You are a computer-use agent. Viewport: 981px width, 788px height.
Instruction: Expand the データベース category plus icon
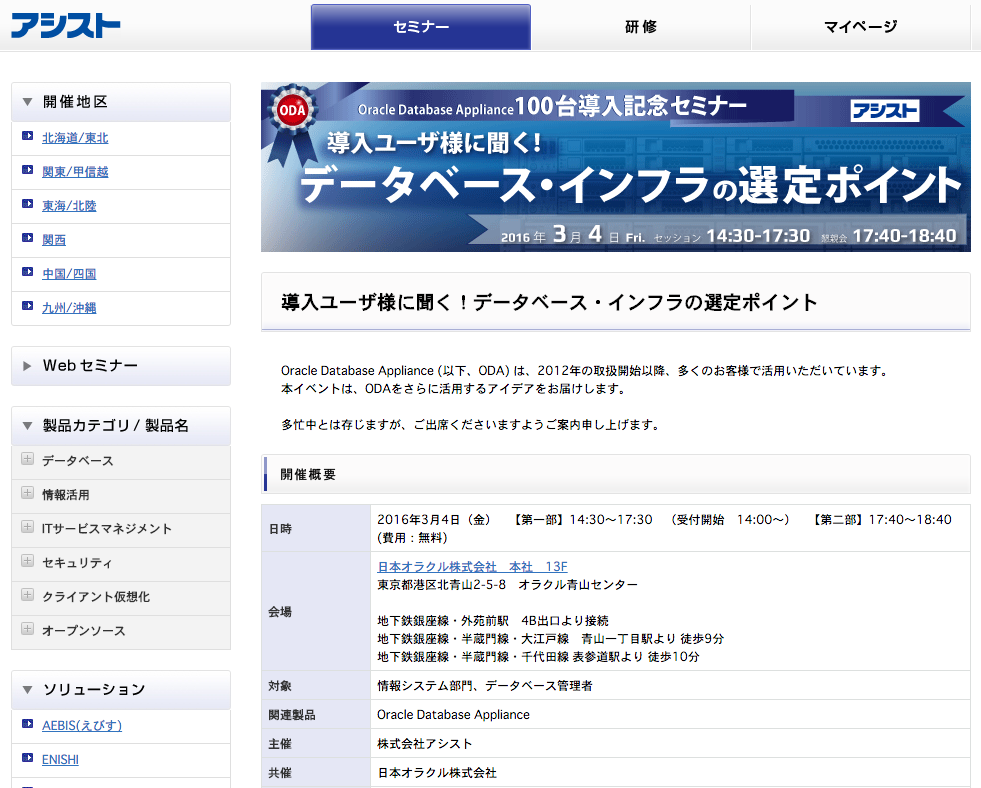pos(27,459)
